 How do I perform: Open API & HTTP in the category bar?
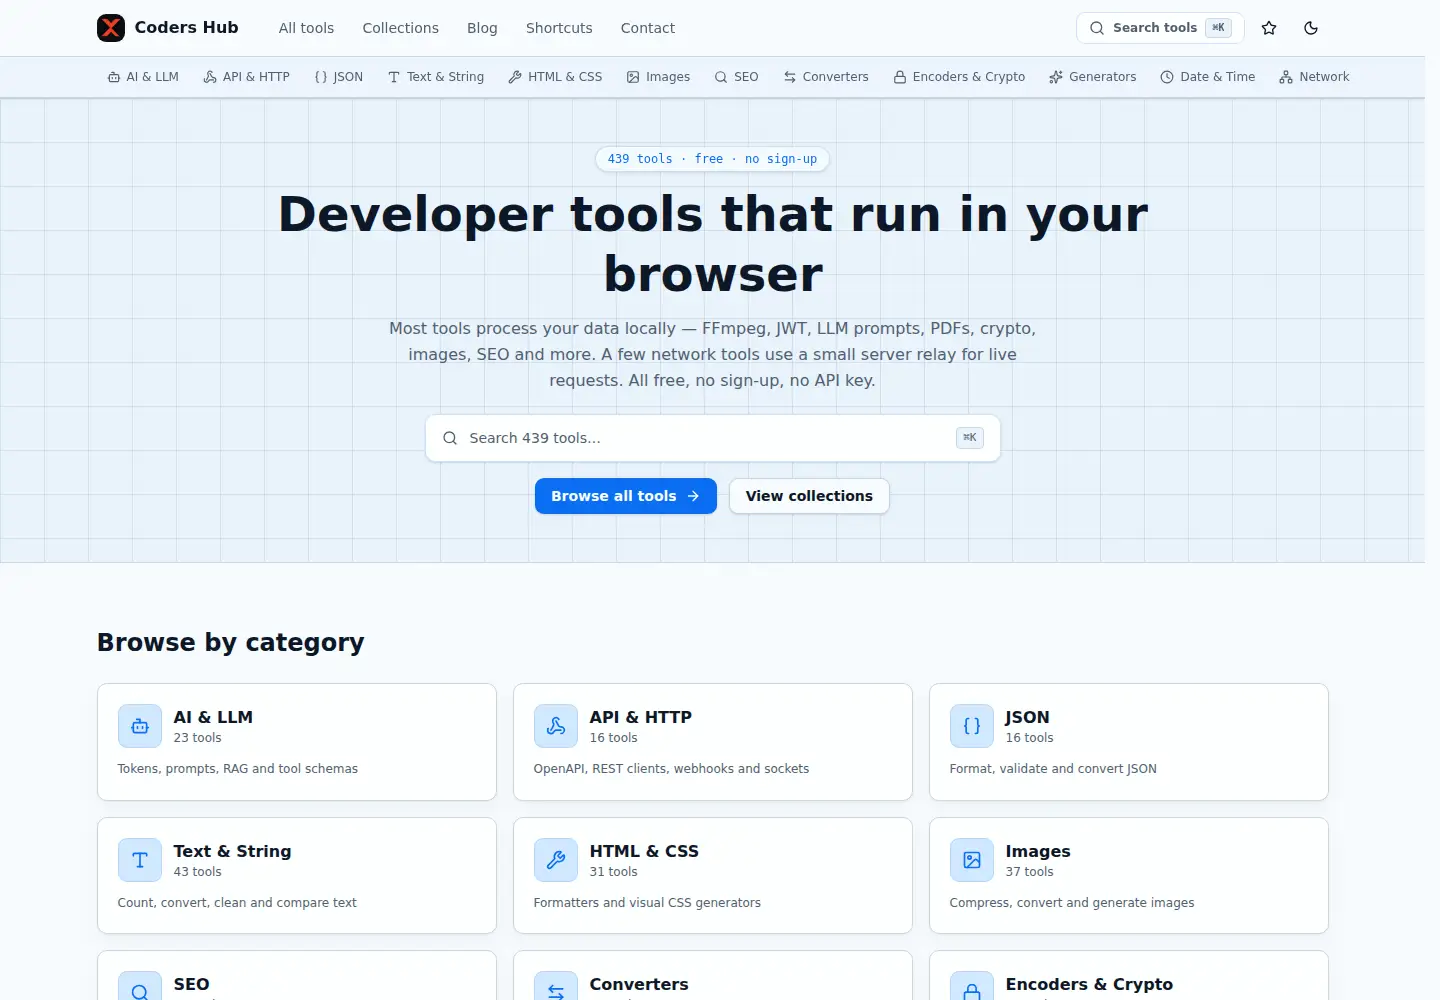click(x=246, y=77)
